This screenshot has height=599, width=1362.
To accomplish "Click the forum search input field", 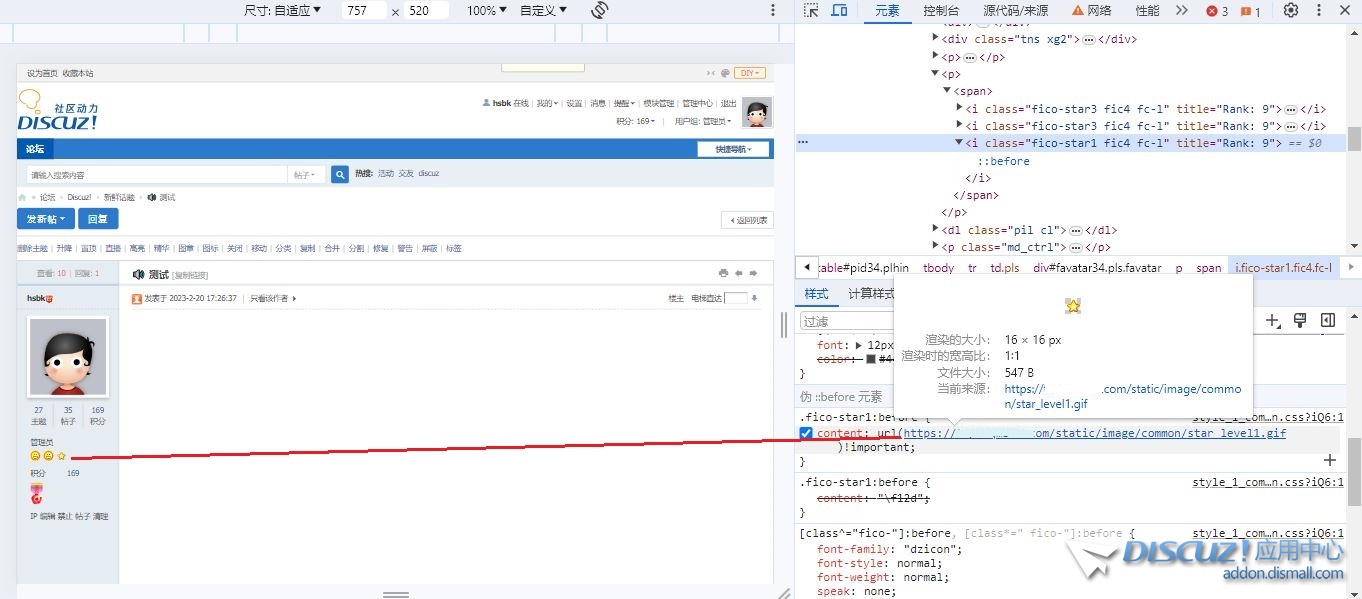I will pos(157,174).
